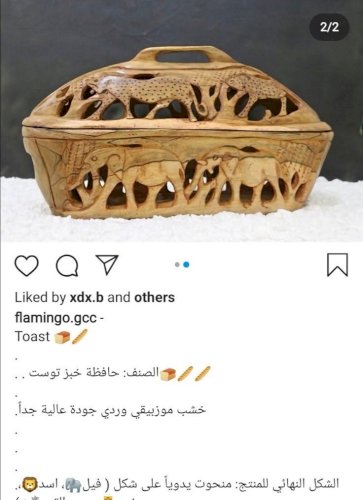Click the lion emoji in the caption
Viewport: 363px width, 500px height.
(30, 484)
